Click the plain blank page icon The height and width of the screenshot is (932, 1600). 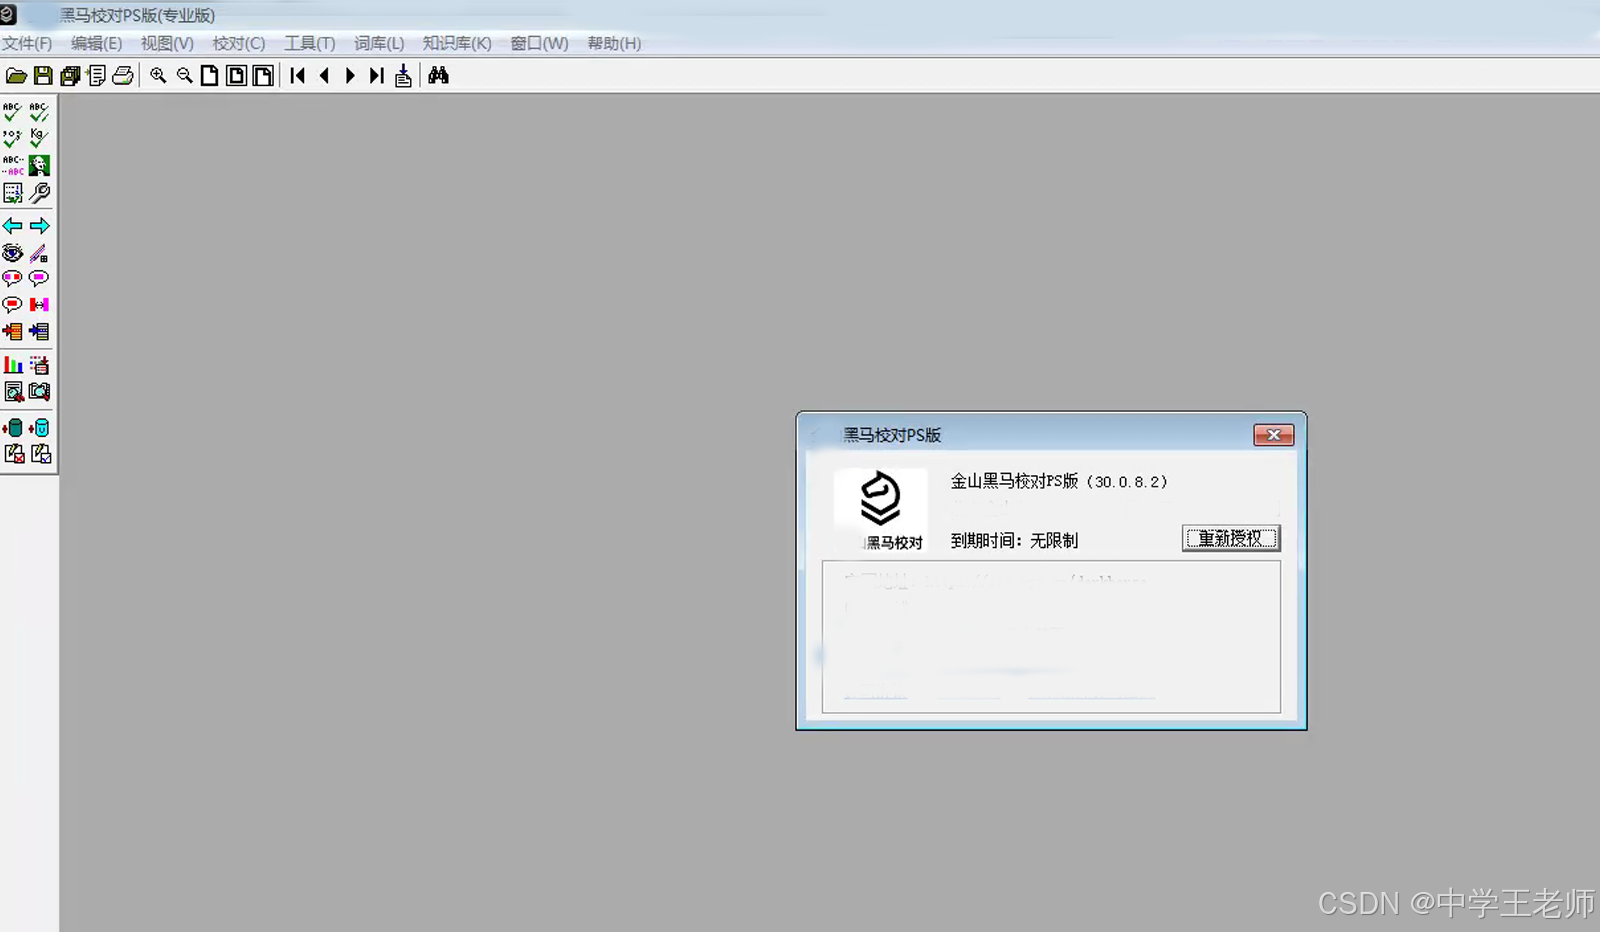coord(210,76)
